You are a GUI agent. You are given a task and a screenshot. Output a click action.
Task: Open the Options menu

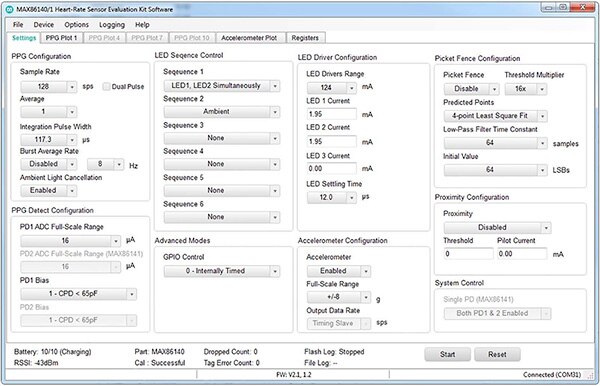click(77, 24)
